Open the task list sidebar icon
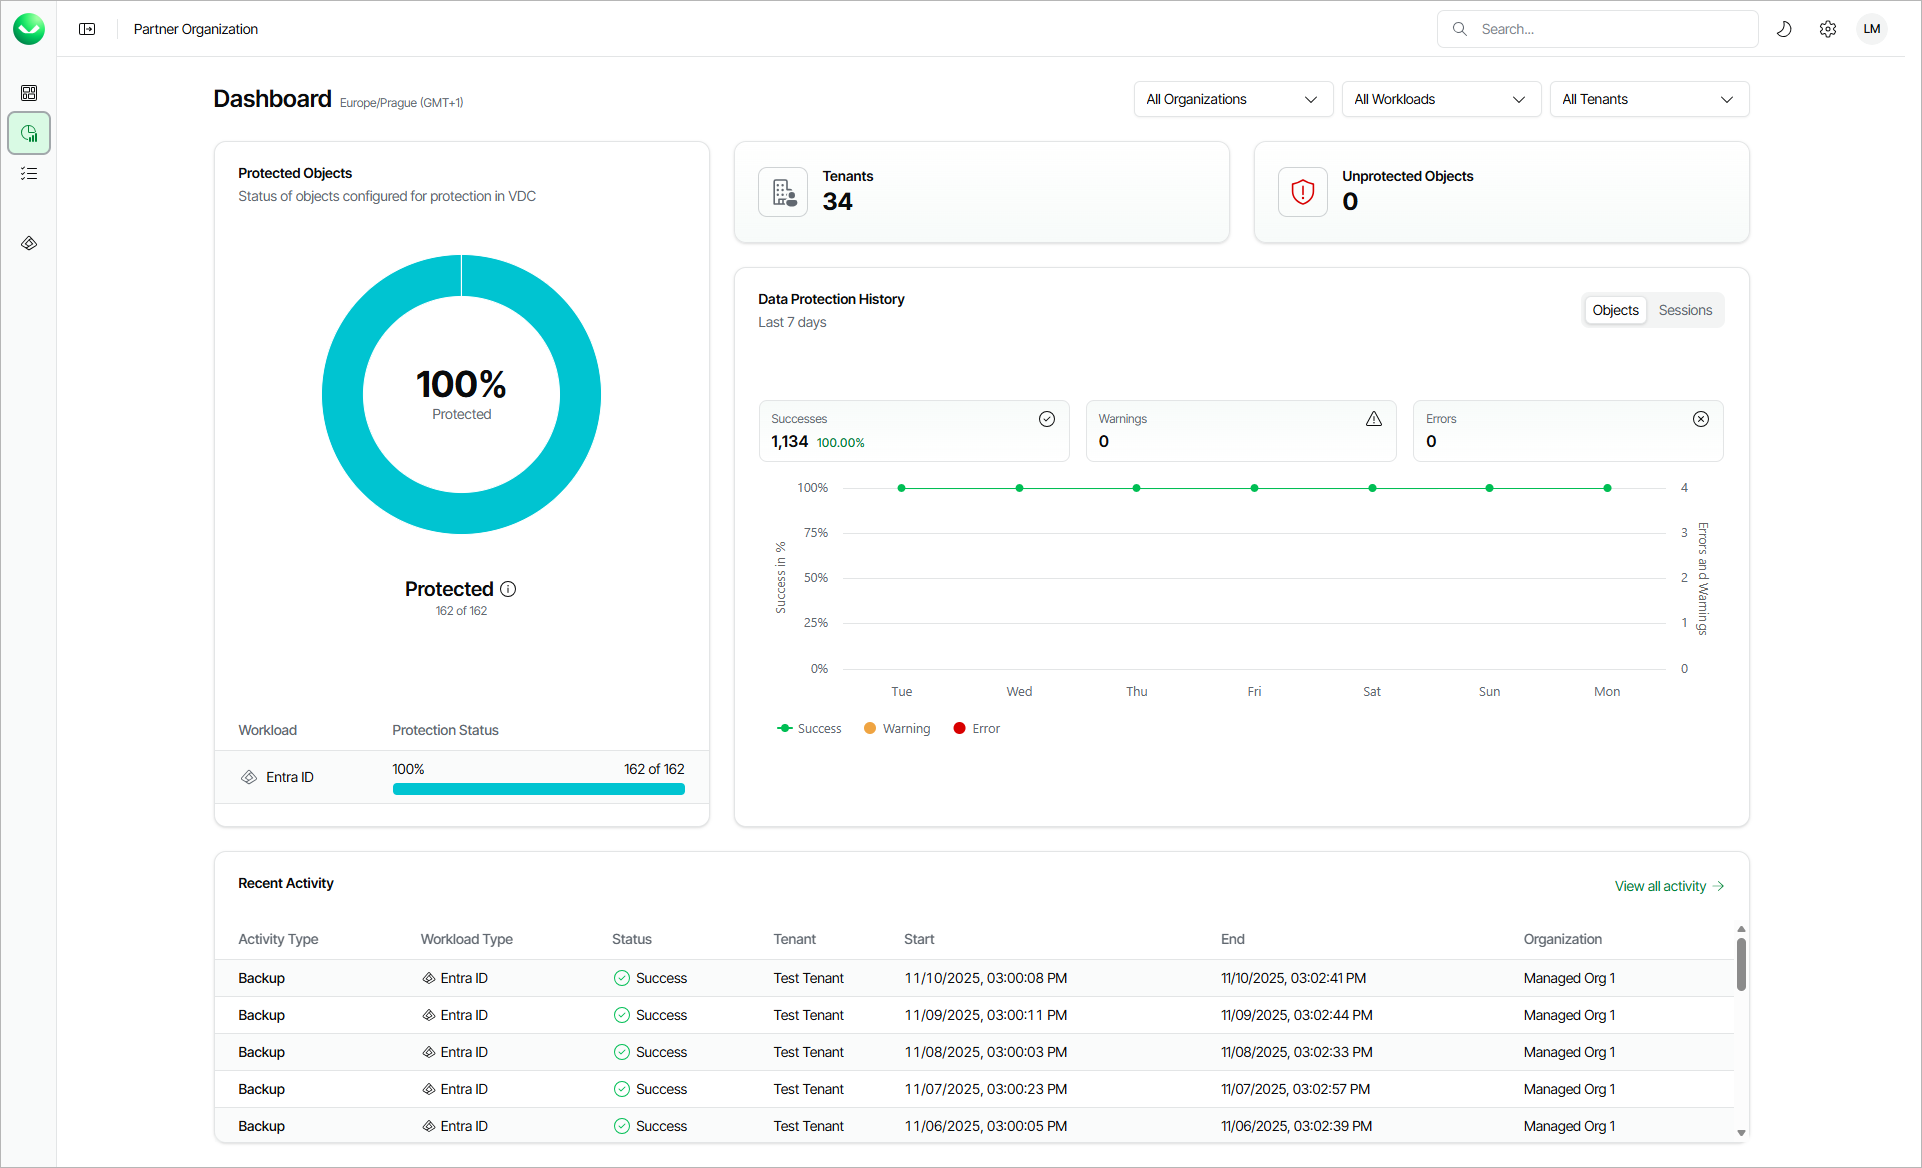1922x1168 pixels. tap(29, 174)
